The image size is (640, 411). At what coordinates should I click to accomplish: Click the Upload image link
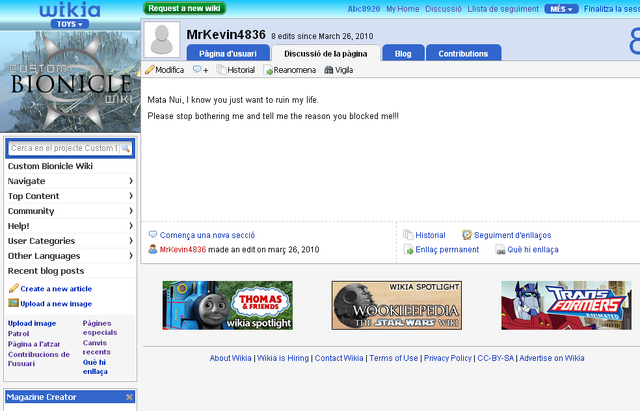click(x=32, y=323)
